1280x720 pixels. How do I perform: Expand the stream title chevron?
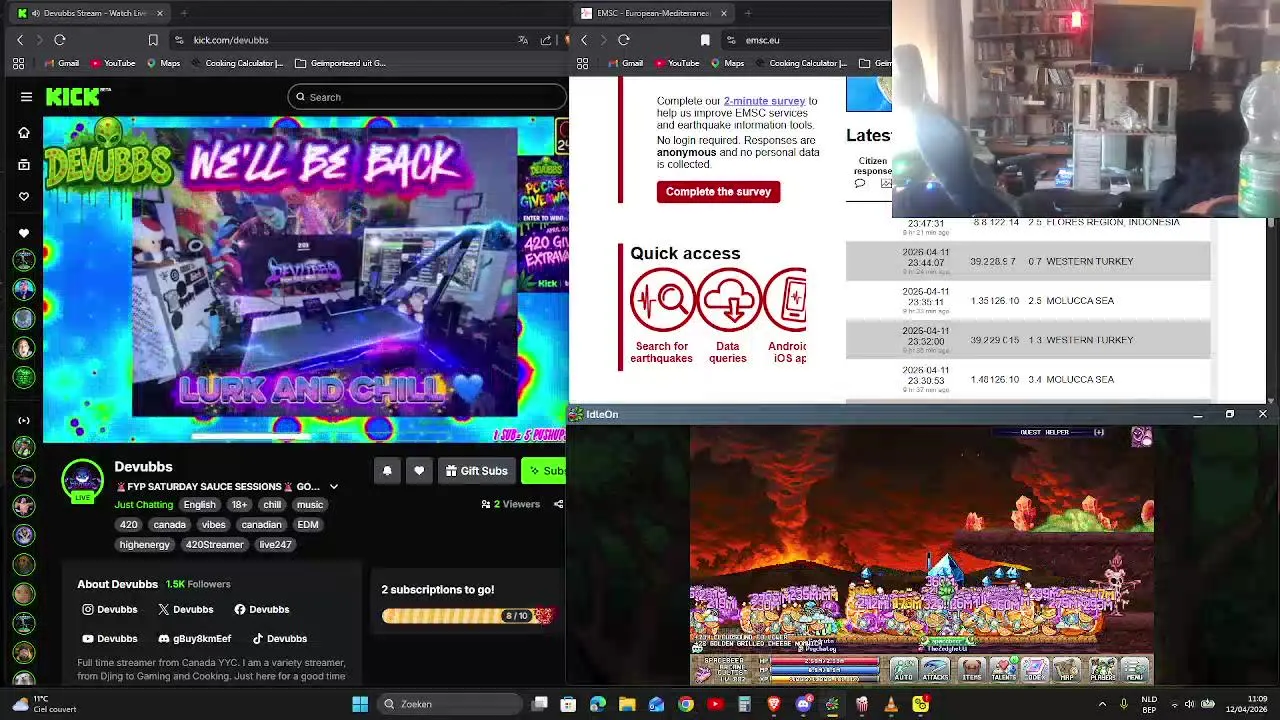pyautogui.click(x=334, y=487)
